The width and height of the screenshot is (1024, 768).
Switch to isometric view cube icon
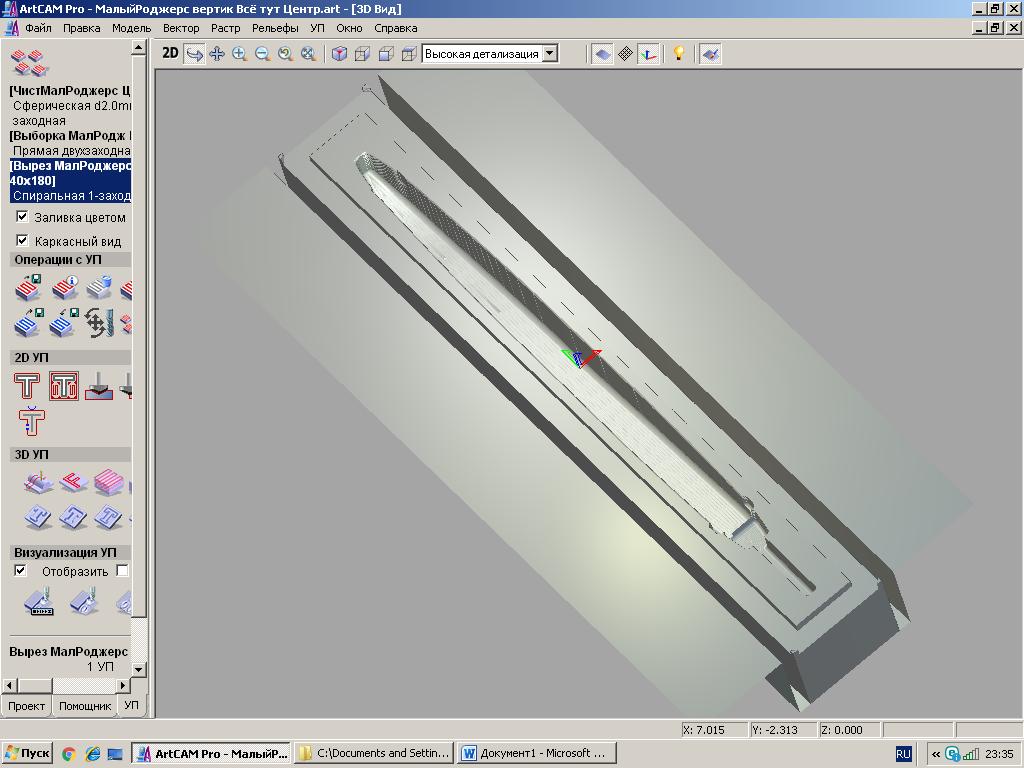pyautogui.click(x=340, y=54)
